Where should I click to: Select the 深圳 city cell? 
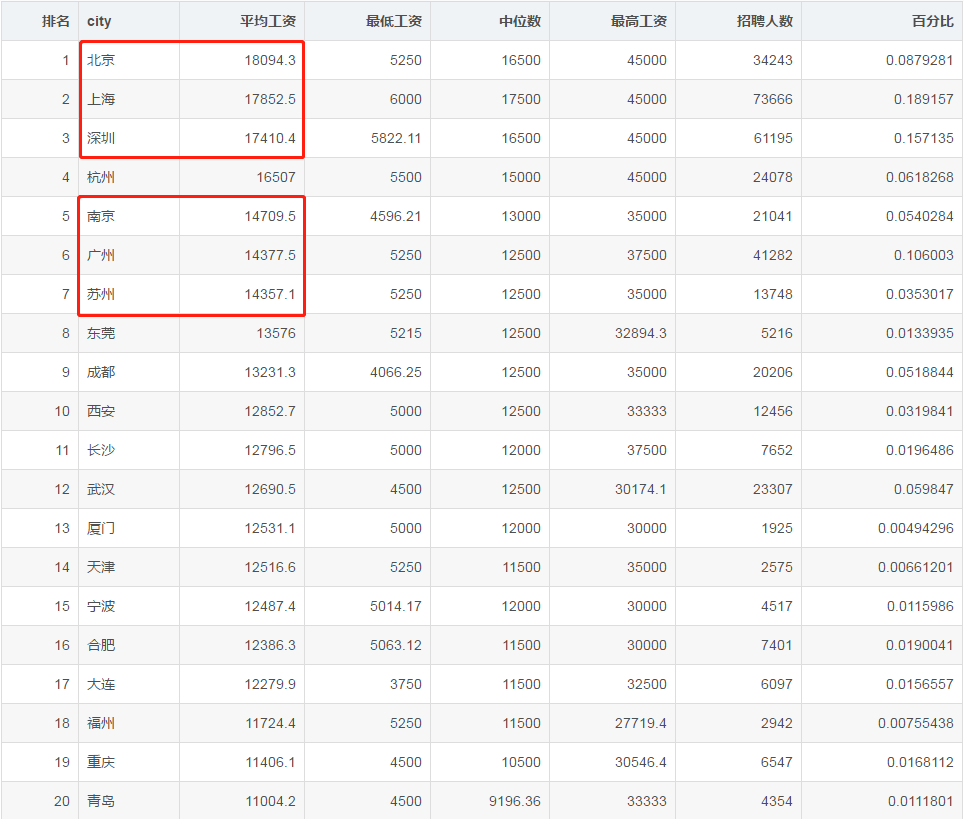(101, 138)
